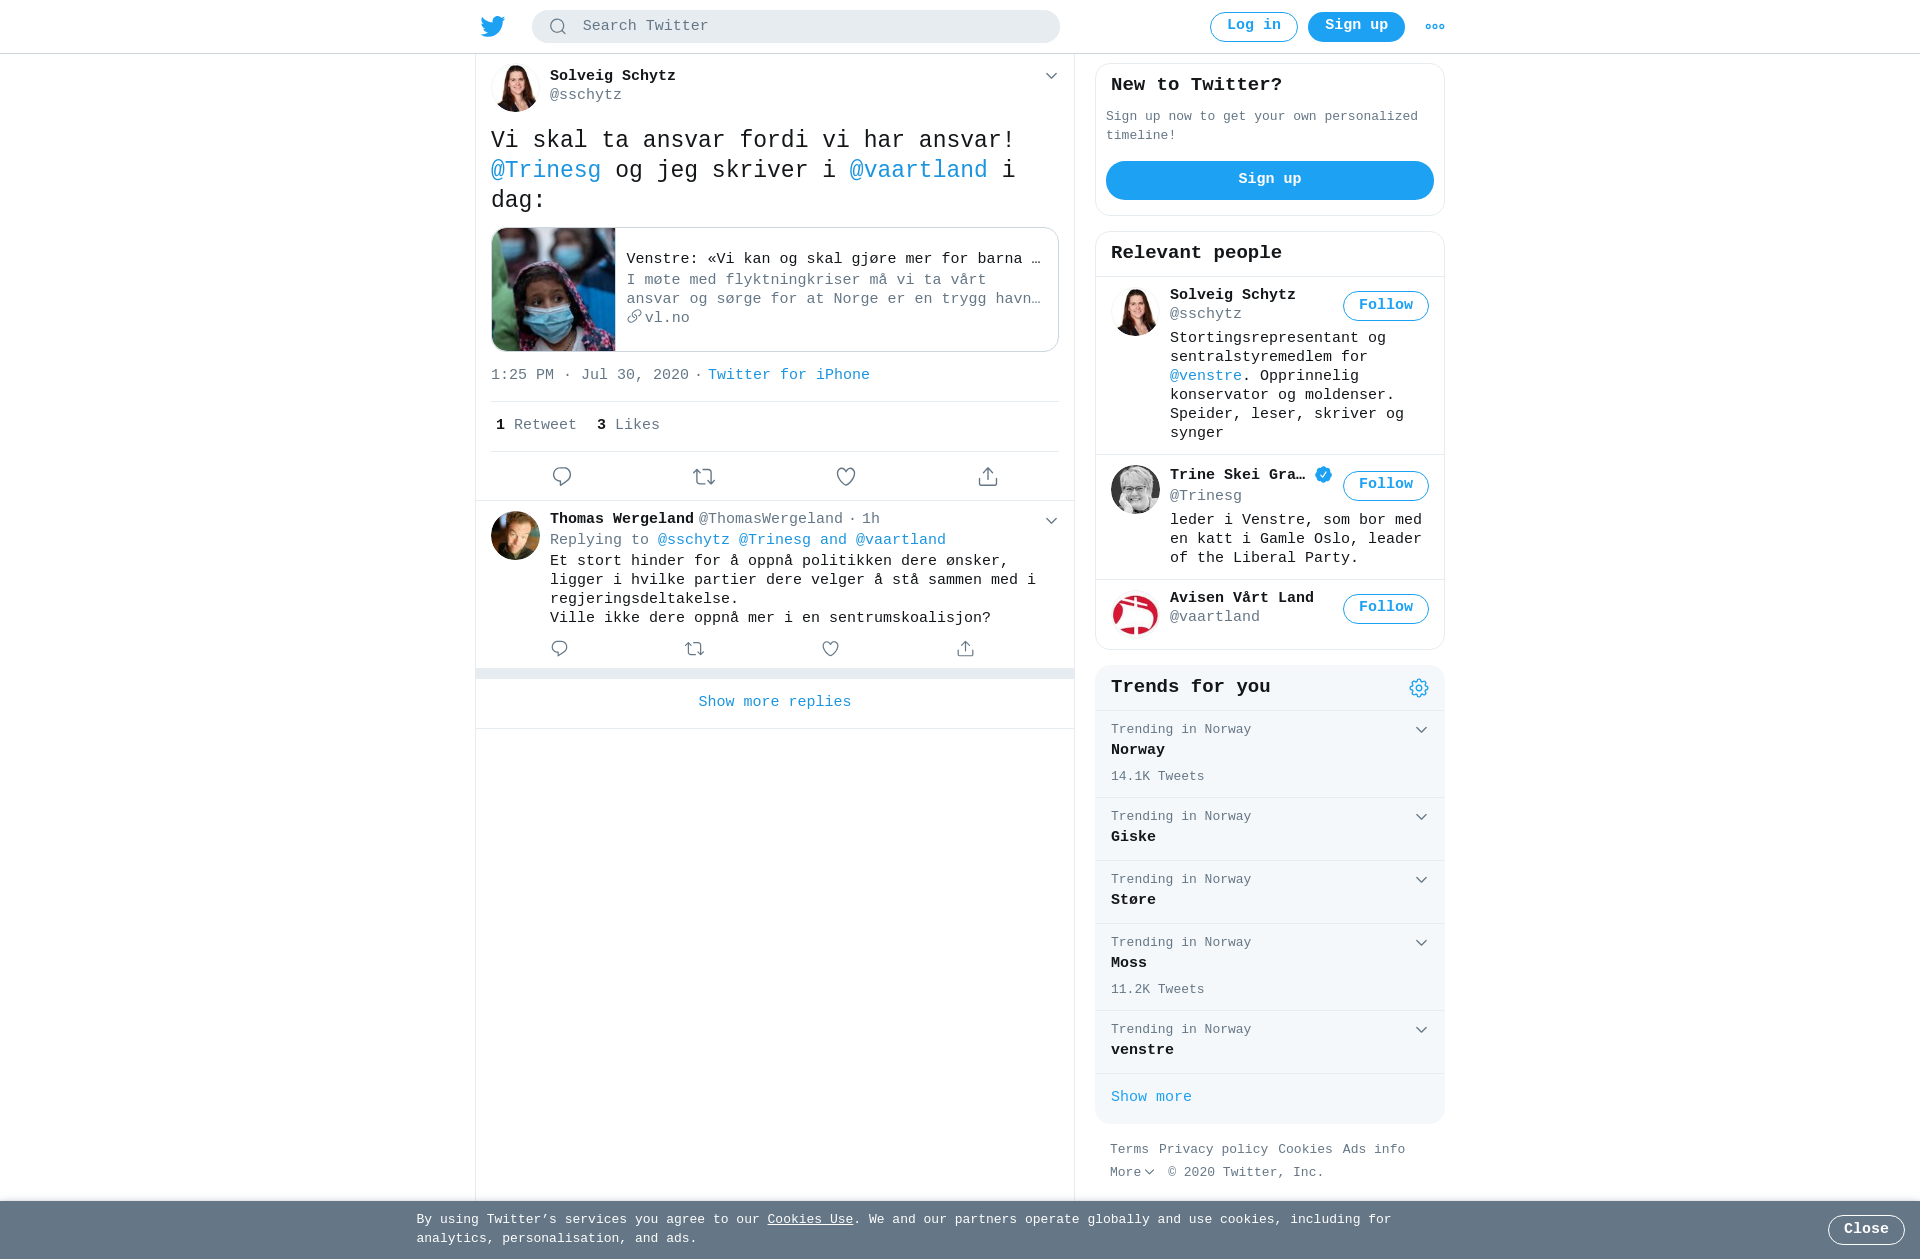Open the More footer dropdown
1920x1259 pixels.
click(1132, 1173)
